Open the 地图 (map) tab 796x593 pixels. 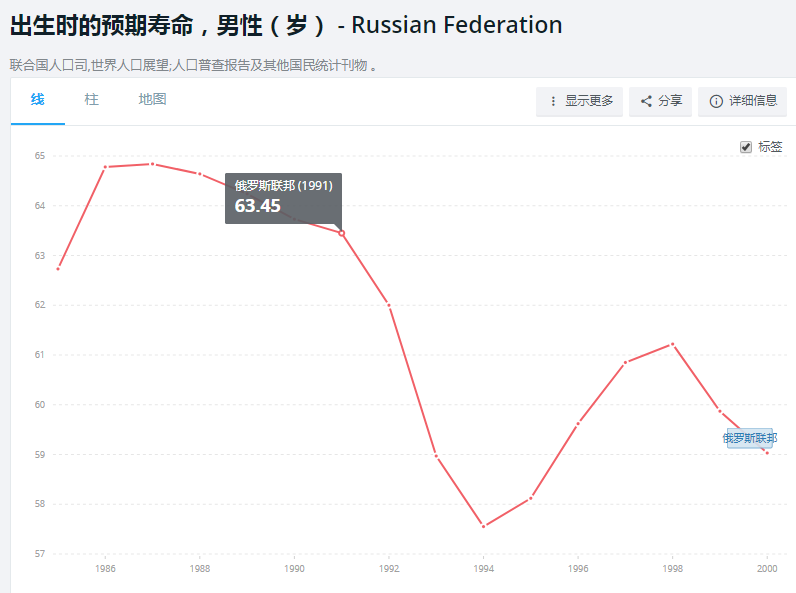pos(152,100)
